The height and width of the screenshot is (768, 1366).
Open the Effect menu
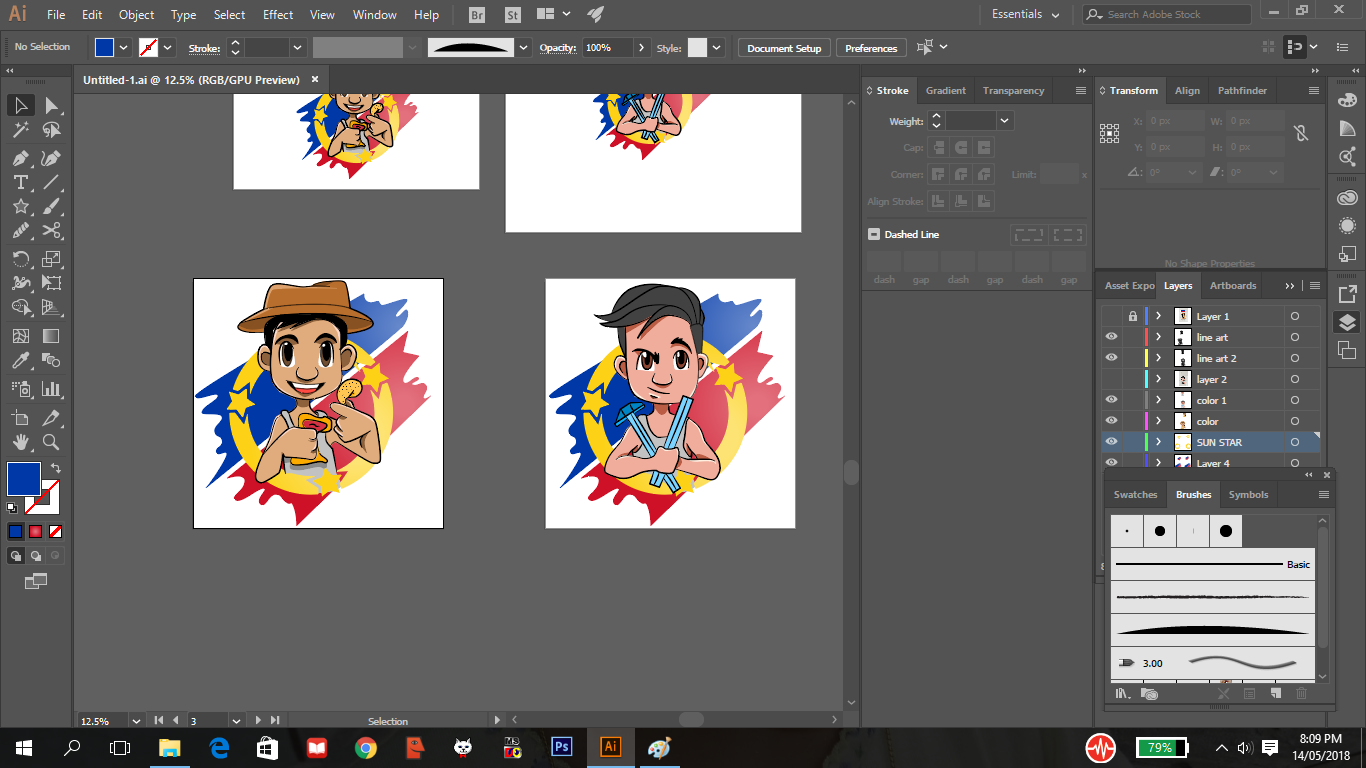[x=278, y=15]
